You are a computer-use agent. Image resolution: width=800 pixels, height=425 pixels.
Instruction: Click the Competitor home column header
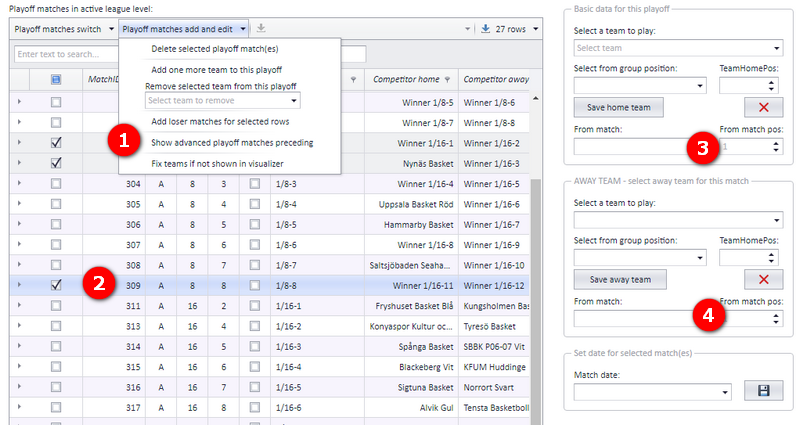coord(411,80)
